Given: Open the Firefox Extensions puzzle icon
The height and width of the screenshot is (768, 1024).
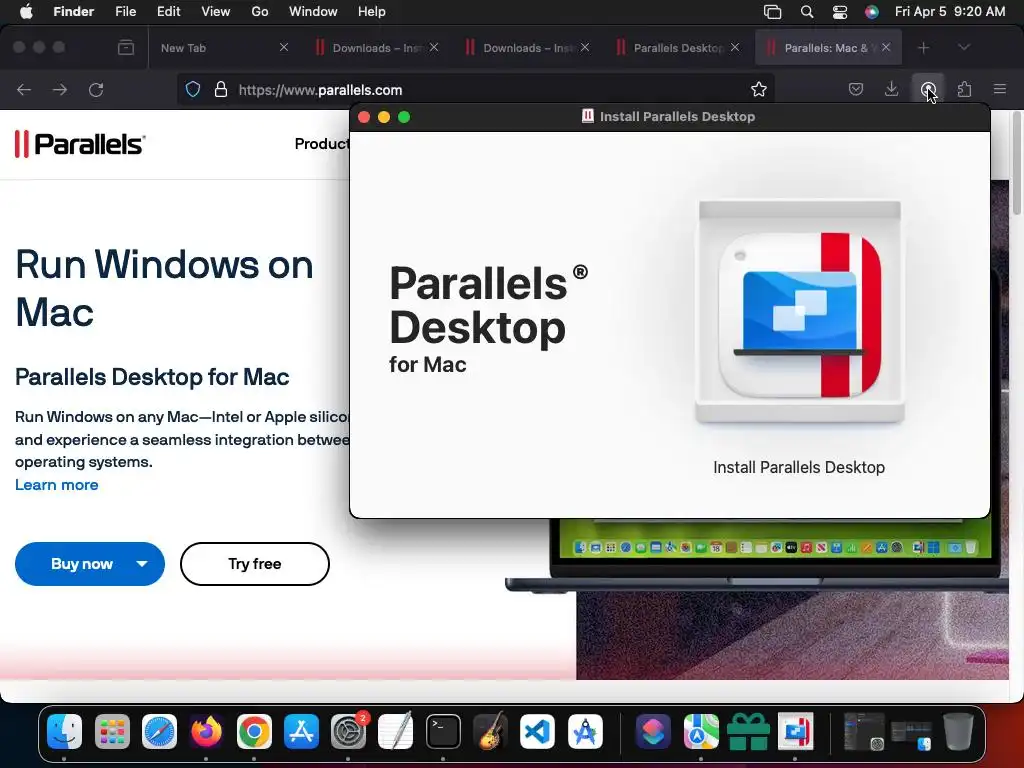Looking at the screenshot, I should (x=964, y=89).
